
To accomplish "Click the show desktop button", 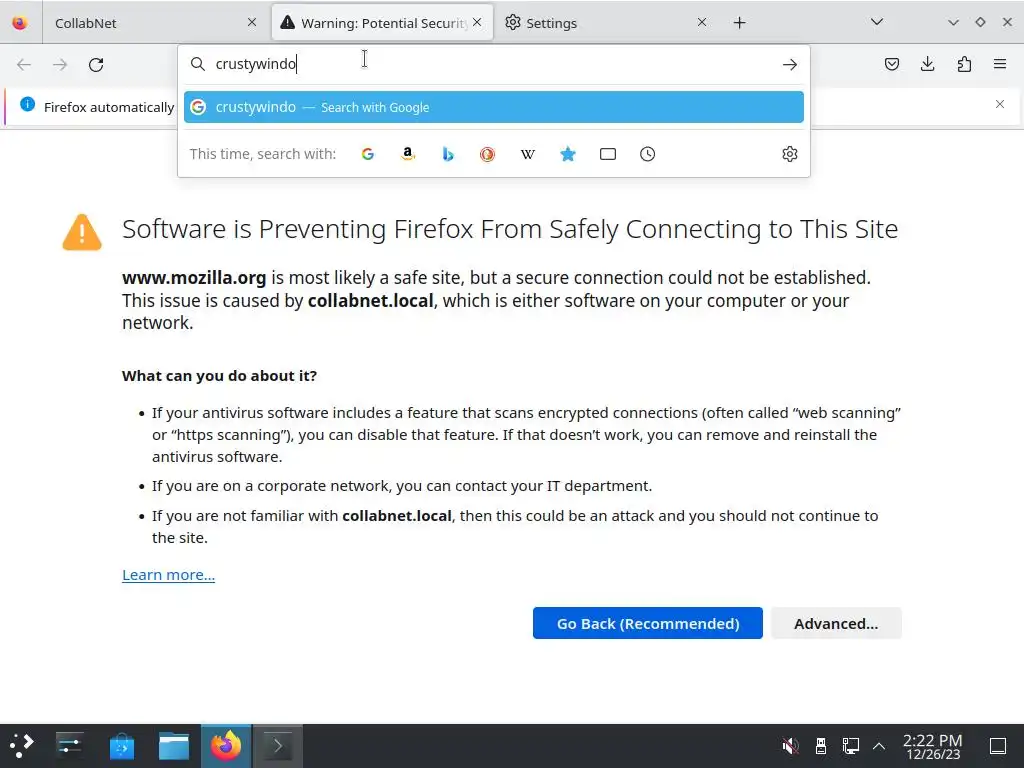I will pyautogui.click(x=998, y=746).
